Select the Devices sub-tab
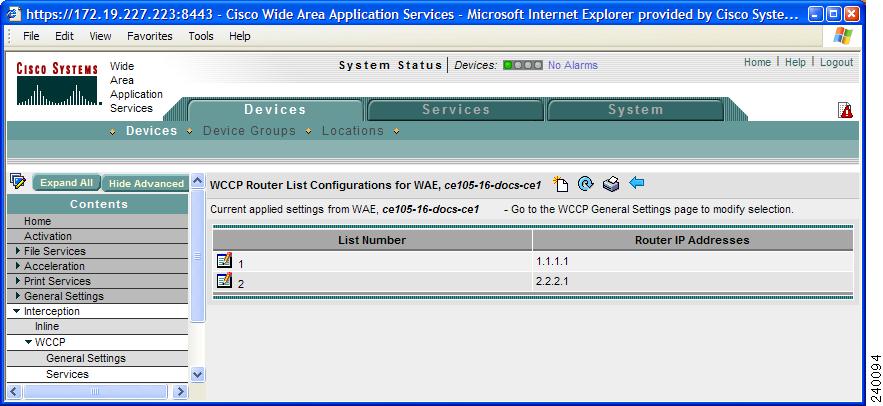Screen dimensions: 883x406 [x=151, y=131]
